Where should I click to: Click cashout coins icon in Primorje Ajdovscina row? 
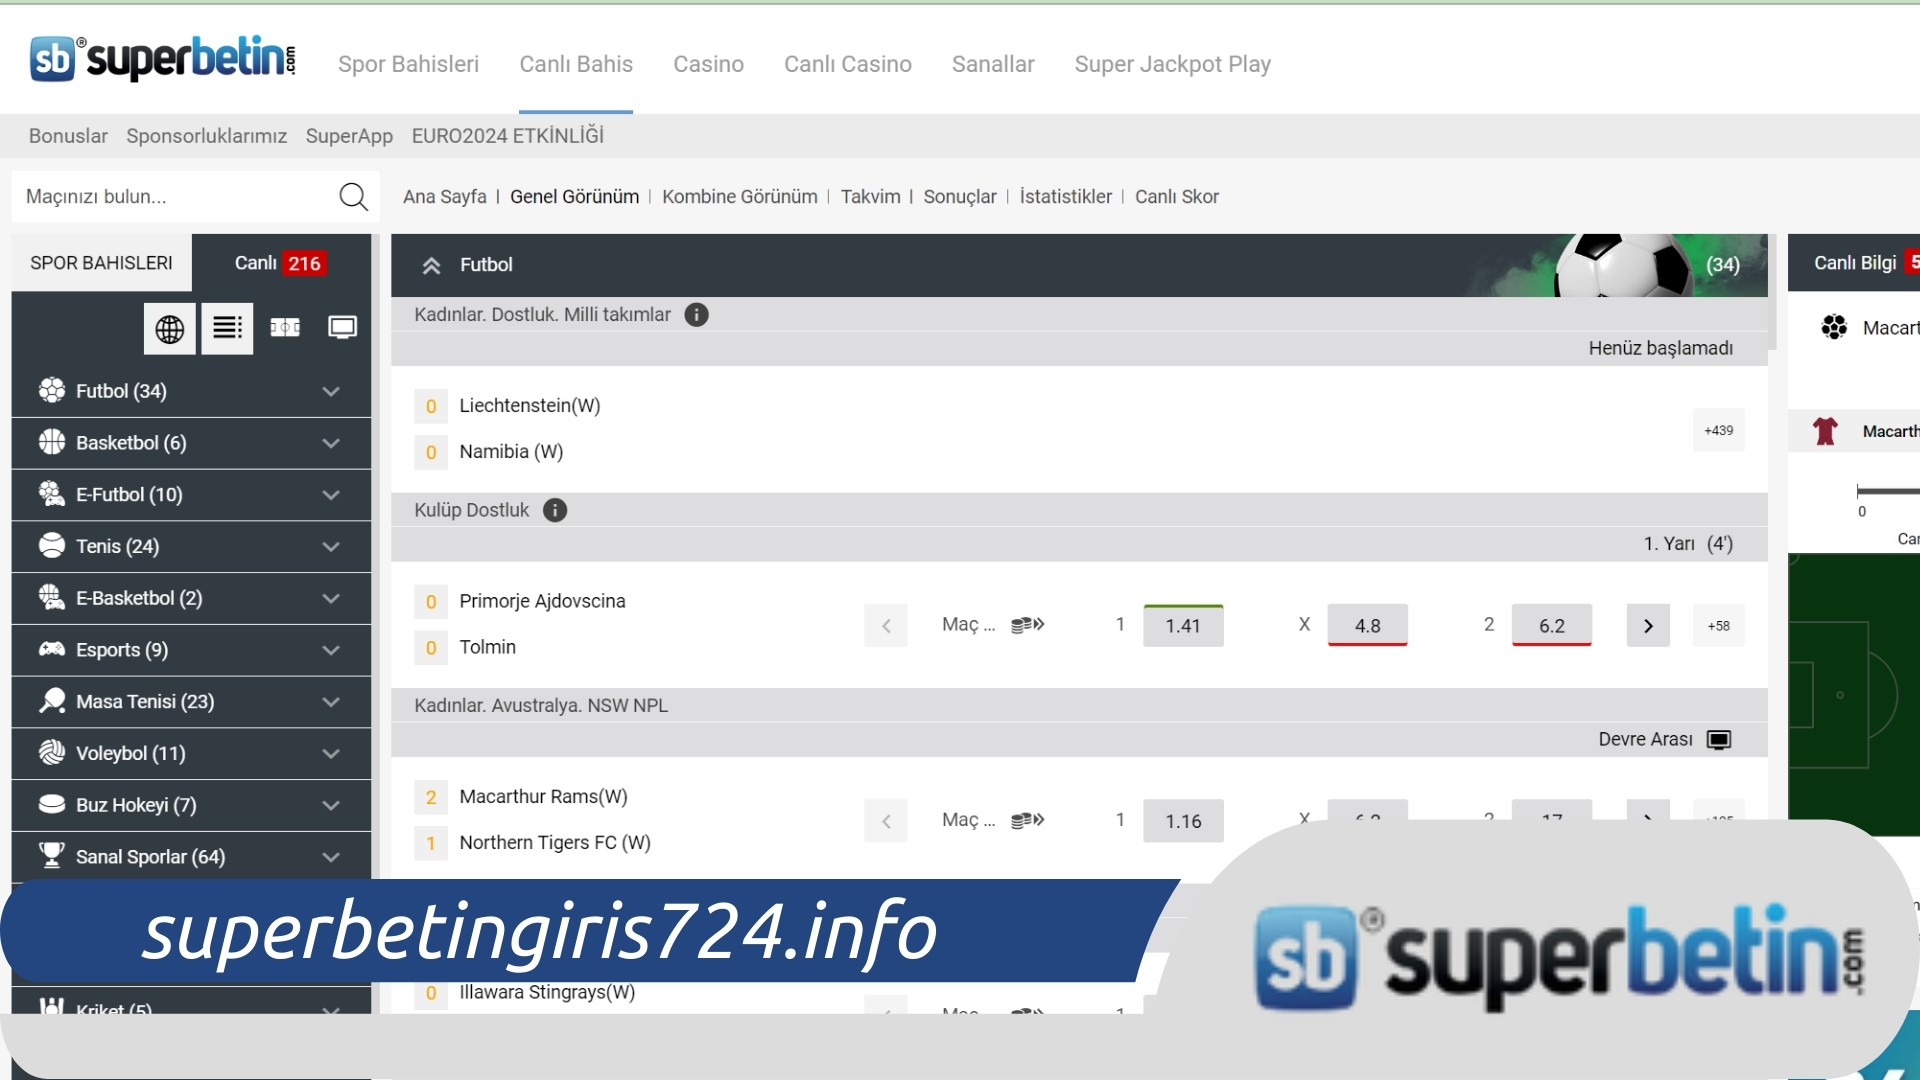[x=1027, y=625]
